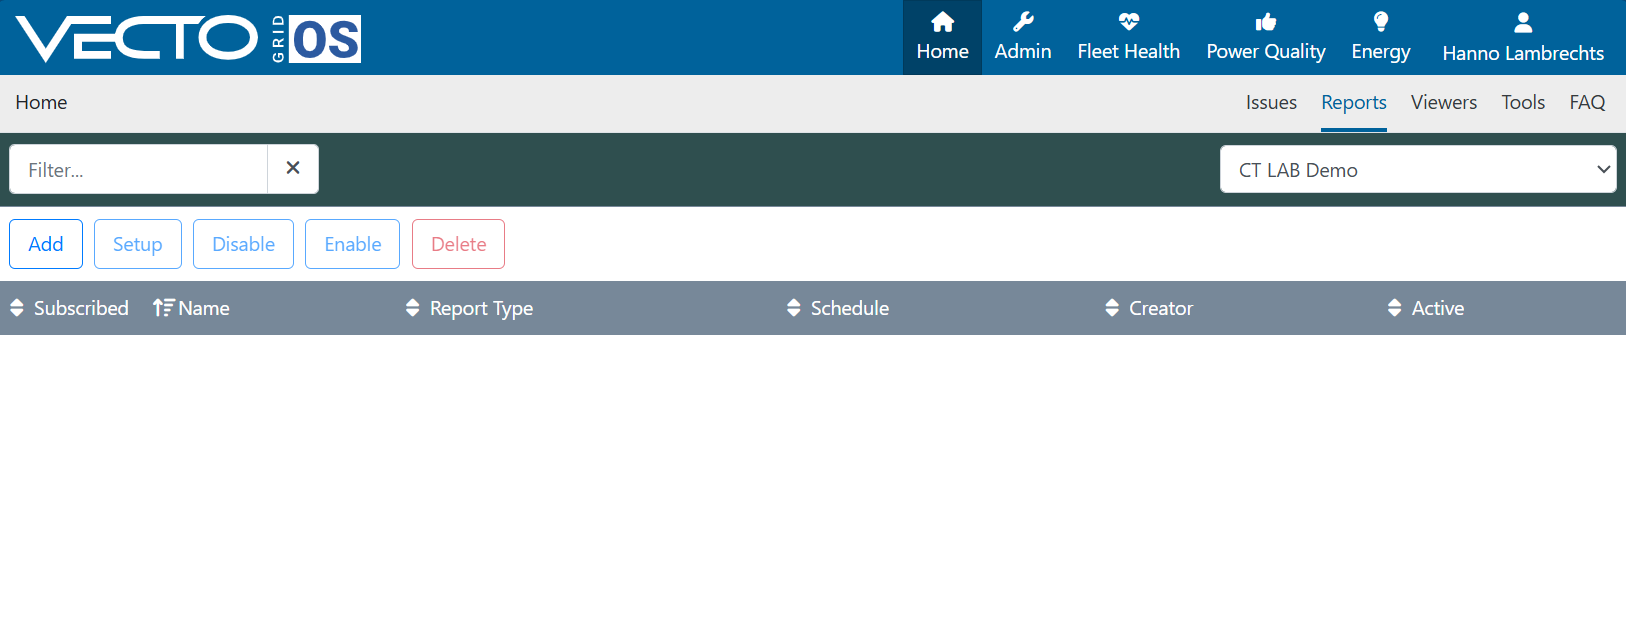Open the Energy menu label
Viewport: 1626px width, 642px height.
pos(1381,52)
